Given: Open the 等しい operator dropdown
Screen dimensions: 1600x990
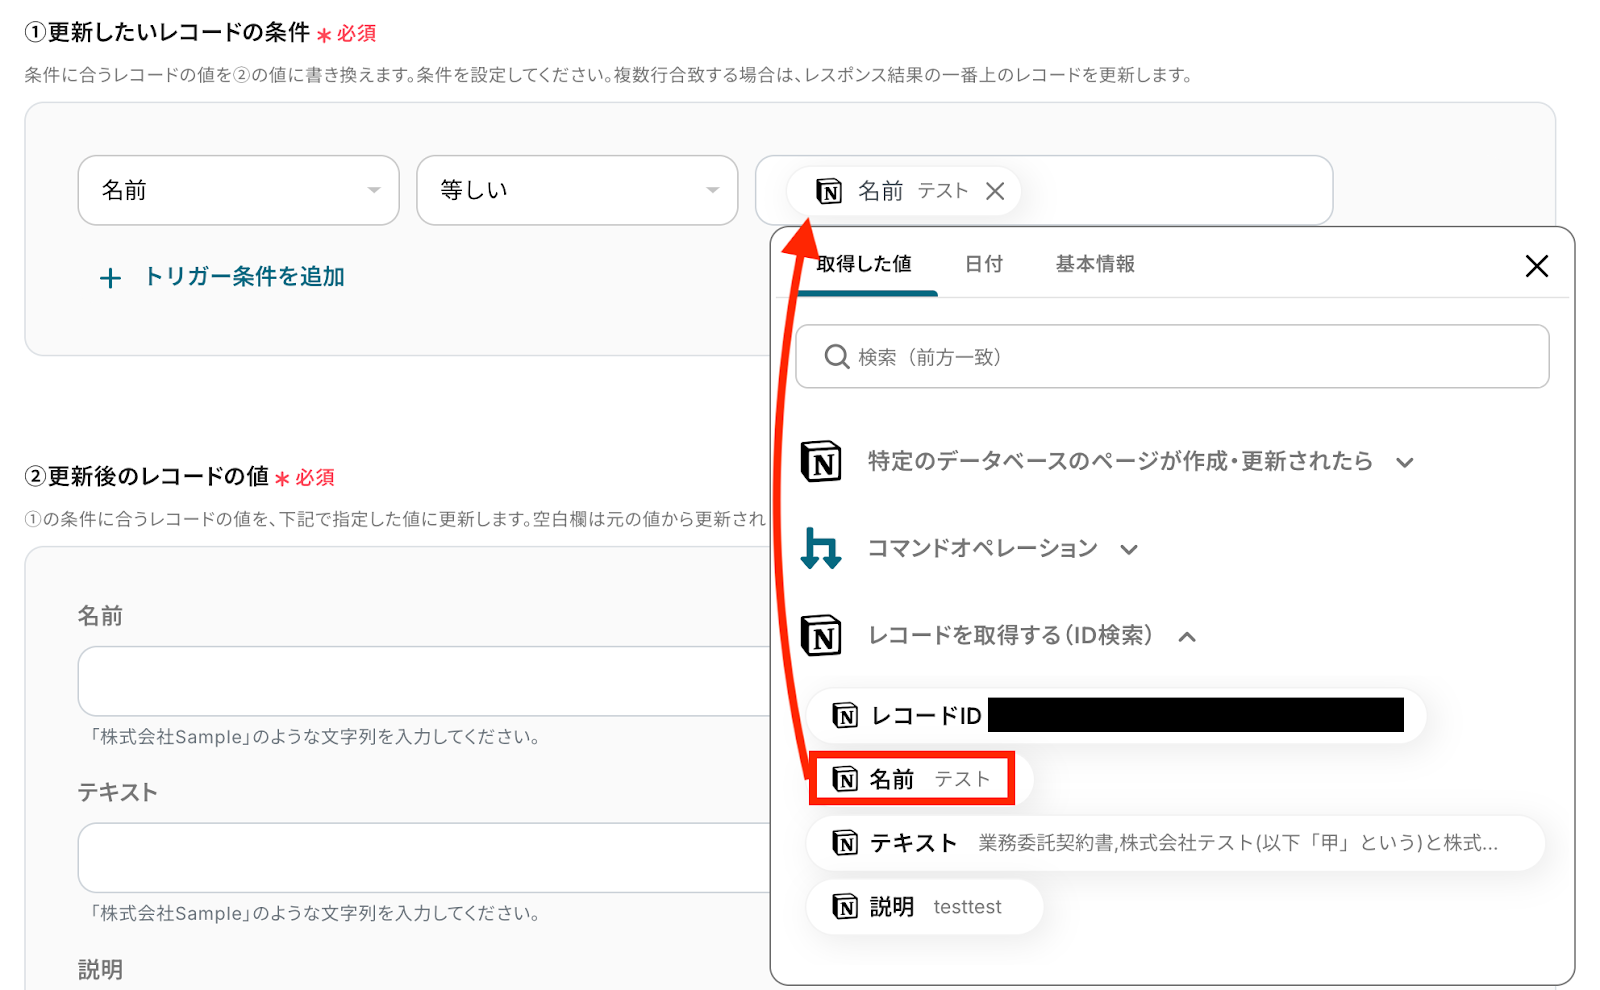Looking at the screenshot, I should click(x=577, y=190).
